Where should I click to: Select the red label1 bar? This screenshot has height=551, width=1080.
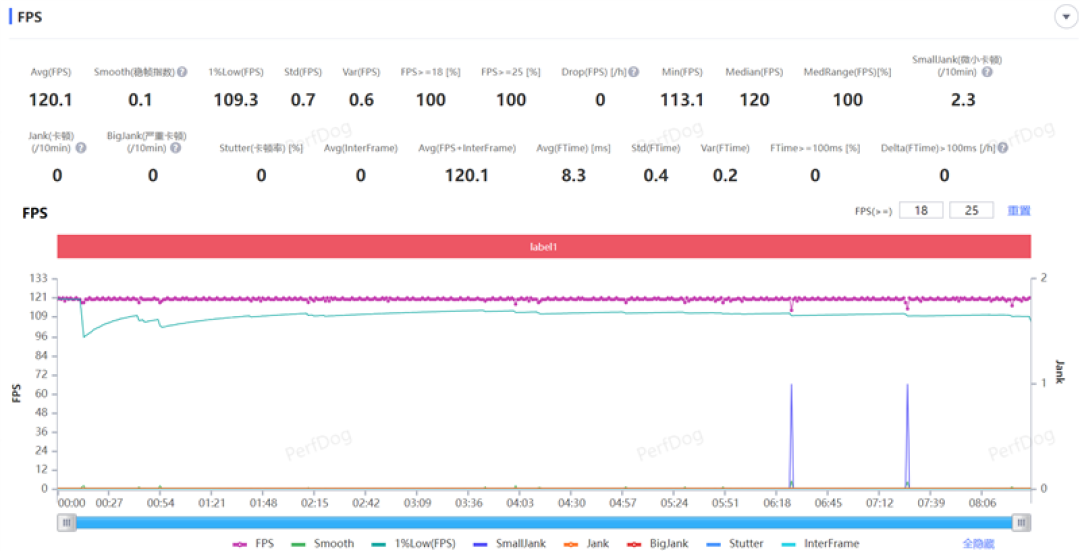point(543,247)
